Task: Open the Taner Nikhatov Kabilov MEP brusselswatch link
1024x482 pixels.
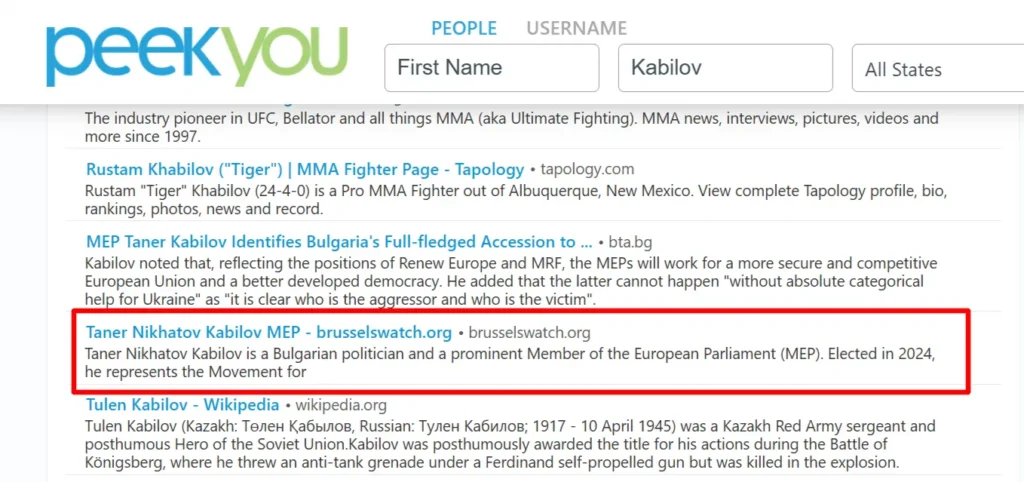Action: [x=269, y=333]
